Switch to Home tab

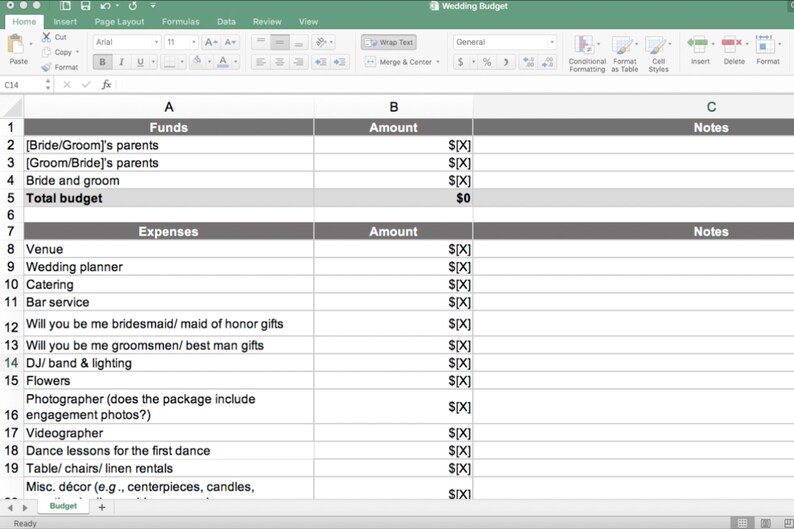[24, 22]
